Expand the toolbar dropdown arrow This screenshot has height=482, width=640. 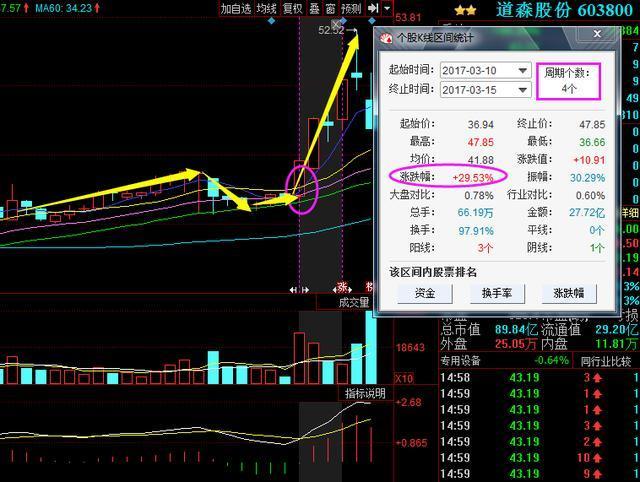386,8
